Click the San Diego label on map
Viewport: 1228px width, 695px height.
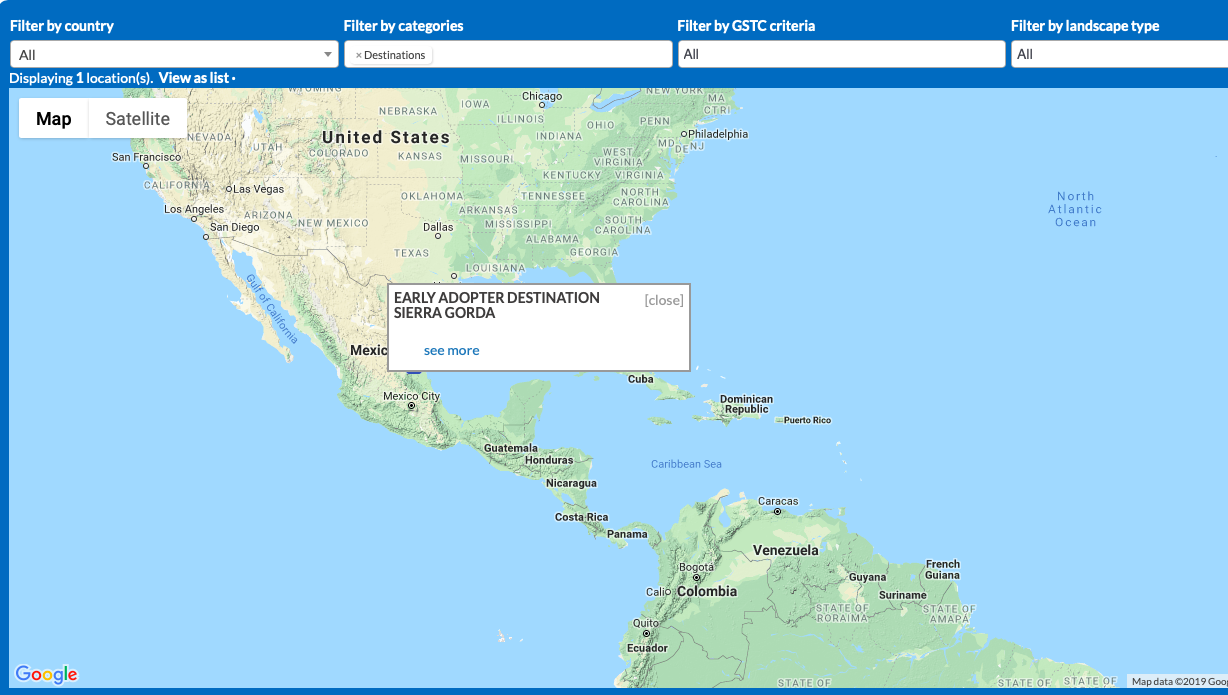pyautogui.click(x=234, y=227)
